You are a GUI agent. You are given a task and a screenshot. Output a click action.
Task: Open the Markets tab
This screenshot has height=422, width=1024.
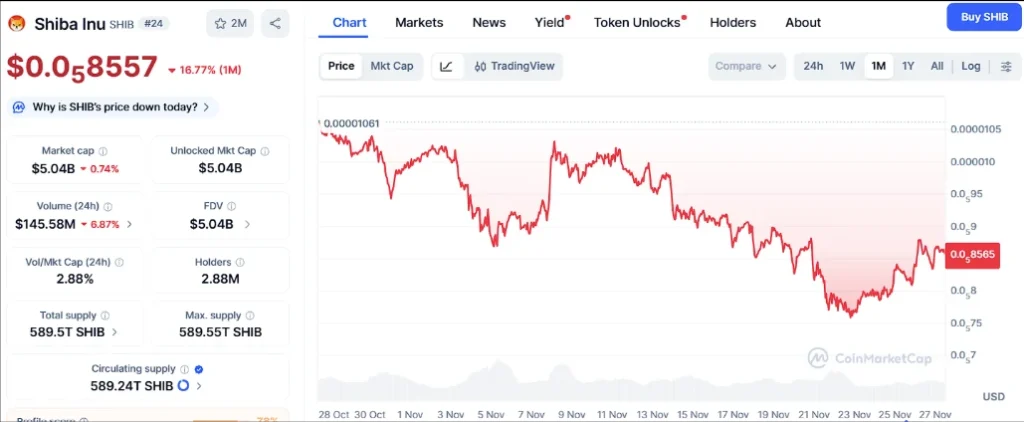(x=419, y=22)
